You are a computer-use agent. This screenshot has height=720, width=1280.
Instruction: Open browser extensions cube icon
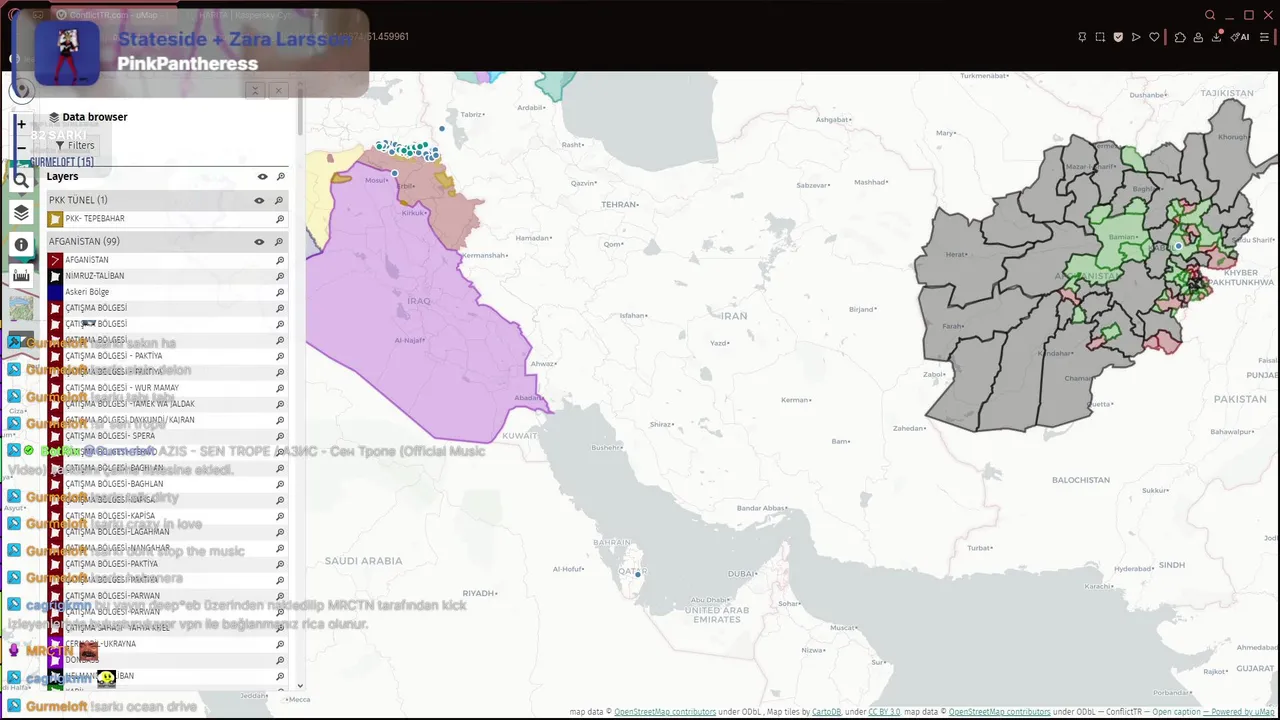coord(1180,37)
